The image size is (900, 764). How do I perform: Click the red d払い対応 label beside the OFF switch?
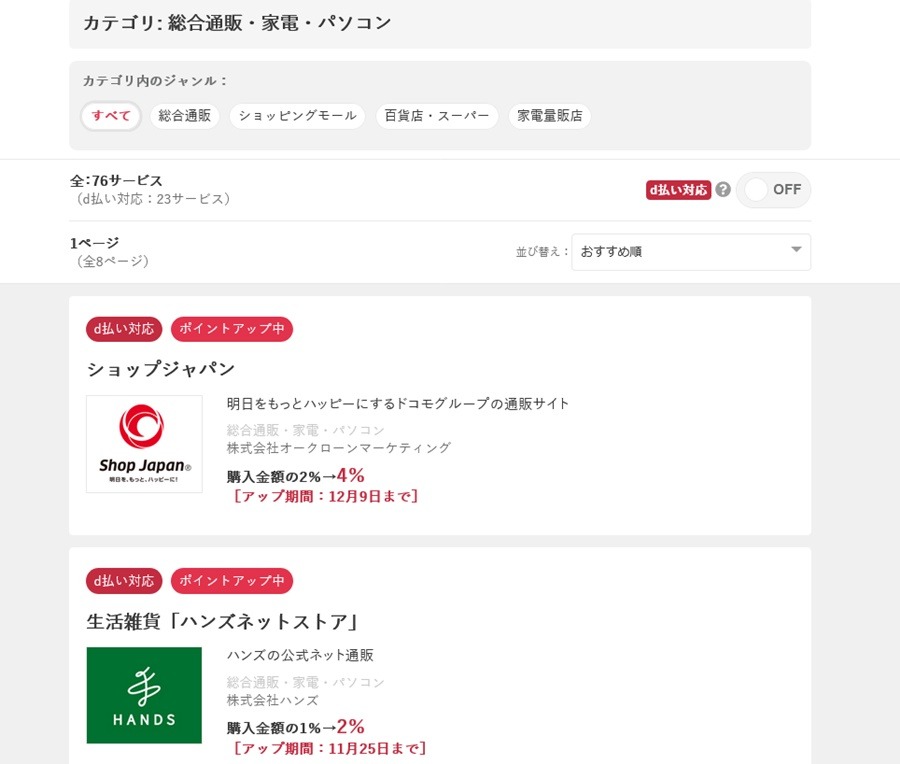tap(678, 189)
